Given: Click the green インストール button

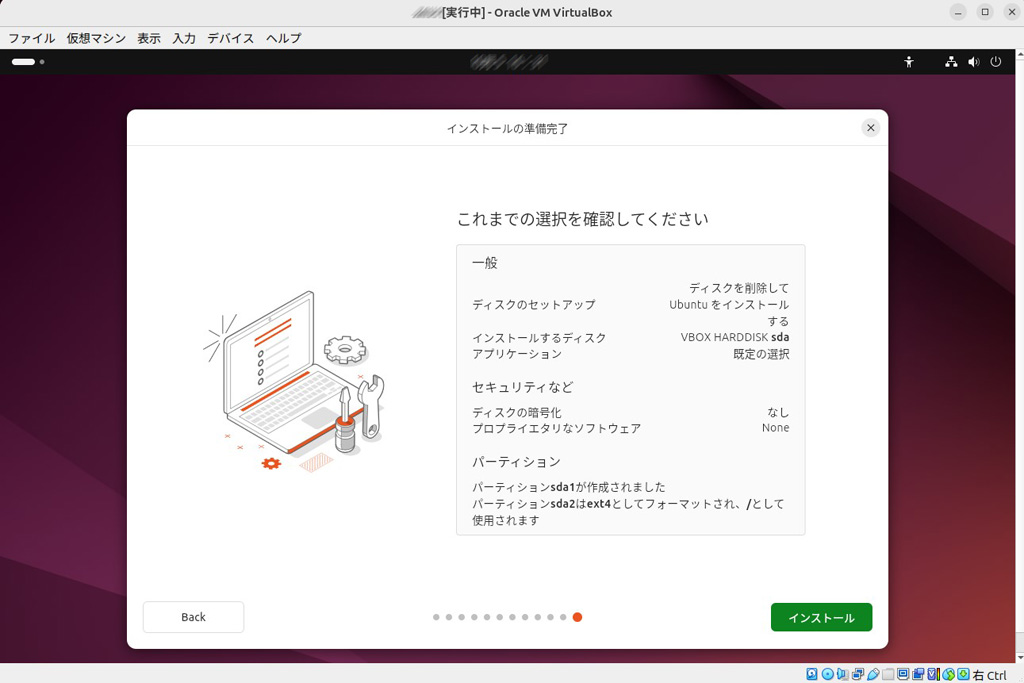Looking at the screenshot, I should click(x=821, y=617).
